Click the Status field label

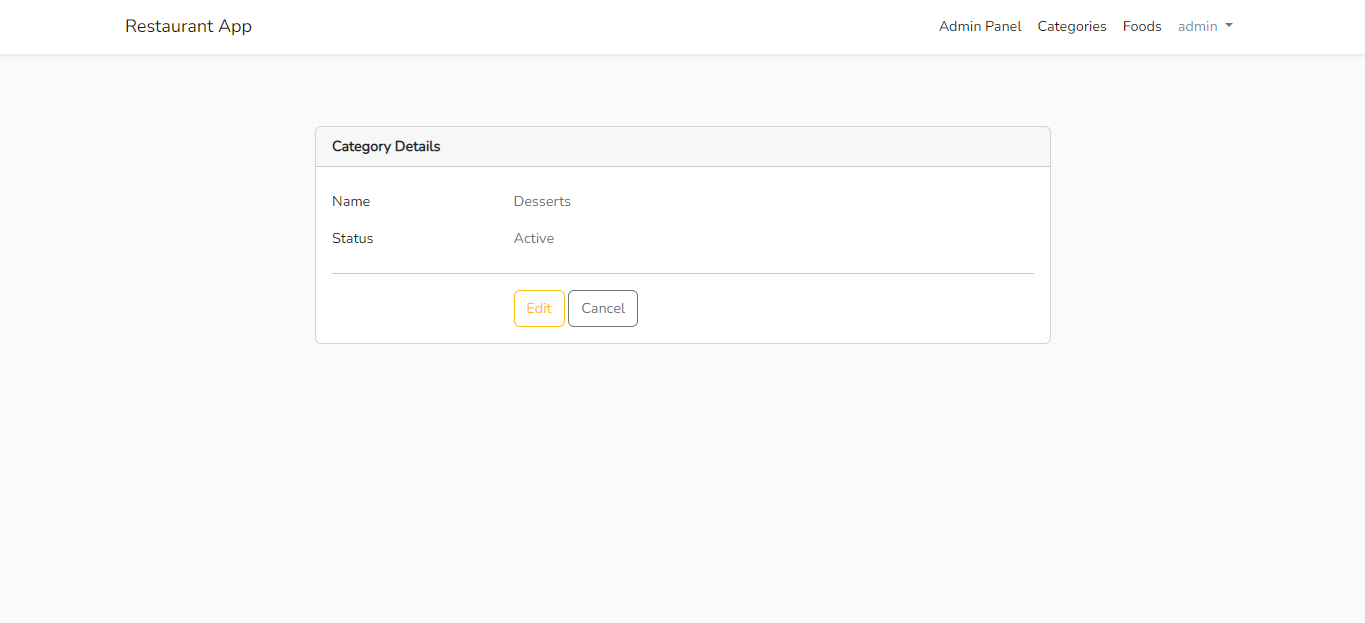352,238
